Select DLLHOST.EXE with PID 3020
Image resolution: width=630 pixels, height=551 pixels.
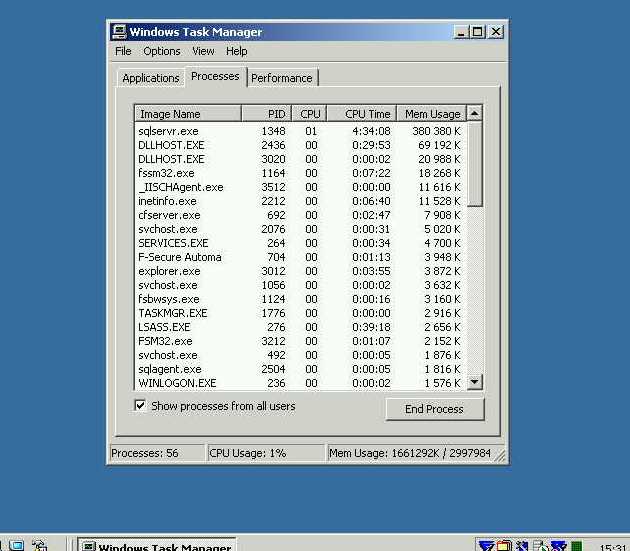tap(300, 159)
